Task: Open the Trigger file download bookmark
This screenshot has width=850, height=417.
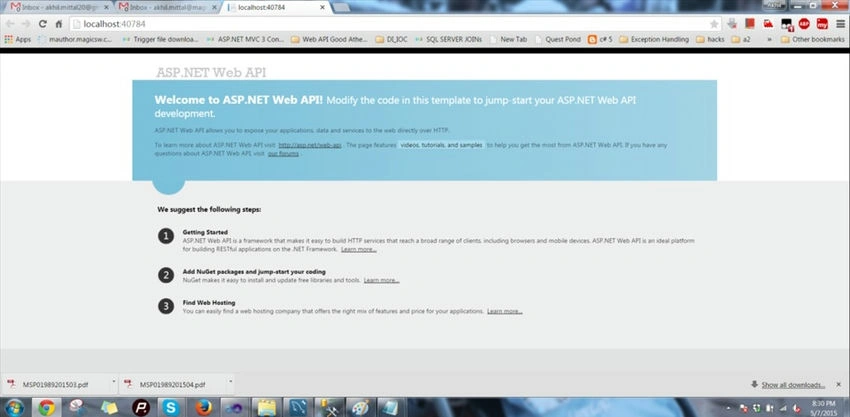Action: click(160, 40)
